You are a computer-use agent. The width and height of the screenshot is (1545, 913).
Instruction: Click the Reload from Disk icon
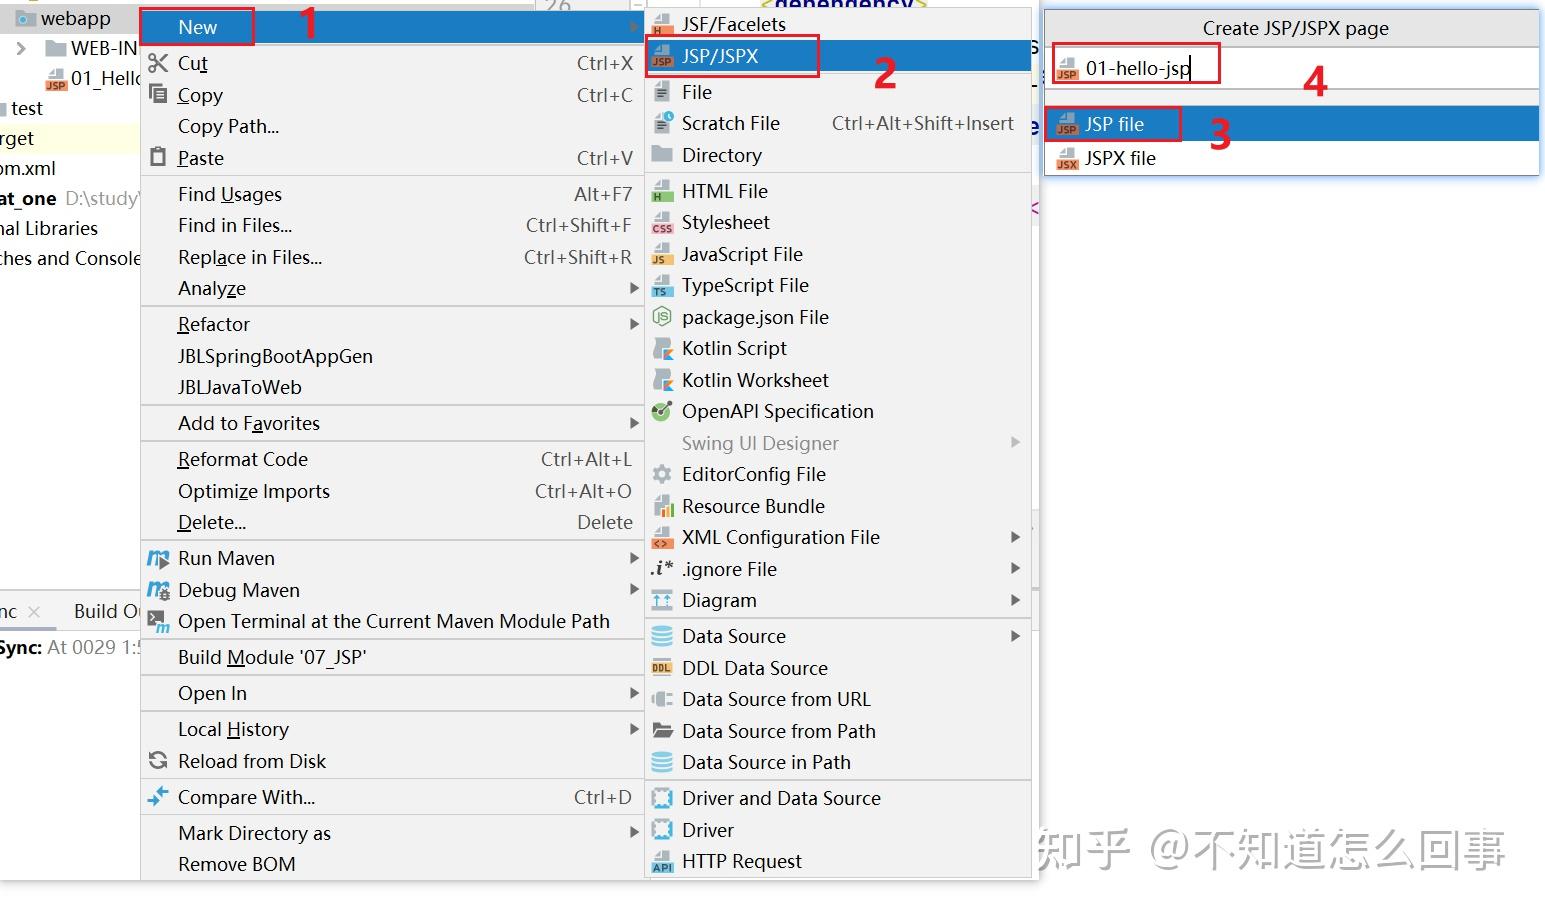(x=158, y=761)
